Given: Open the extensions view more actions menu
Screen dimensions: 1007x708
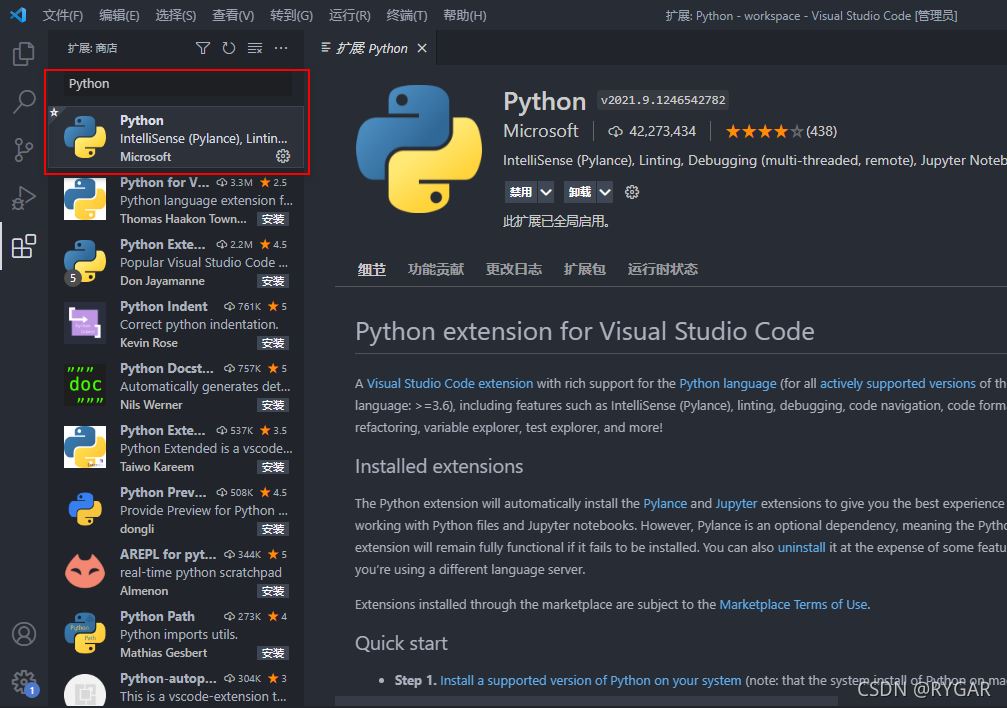Looking at the screenshot, I should 281,48.
